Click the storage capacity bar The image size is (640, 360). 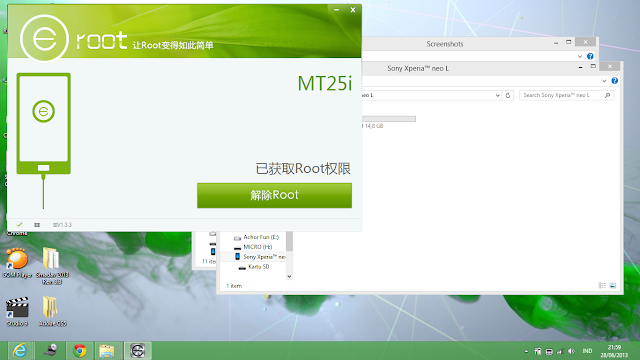tap(389, 119)
